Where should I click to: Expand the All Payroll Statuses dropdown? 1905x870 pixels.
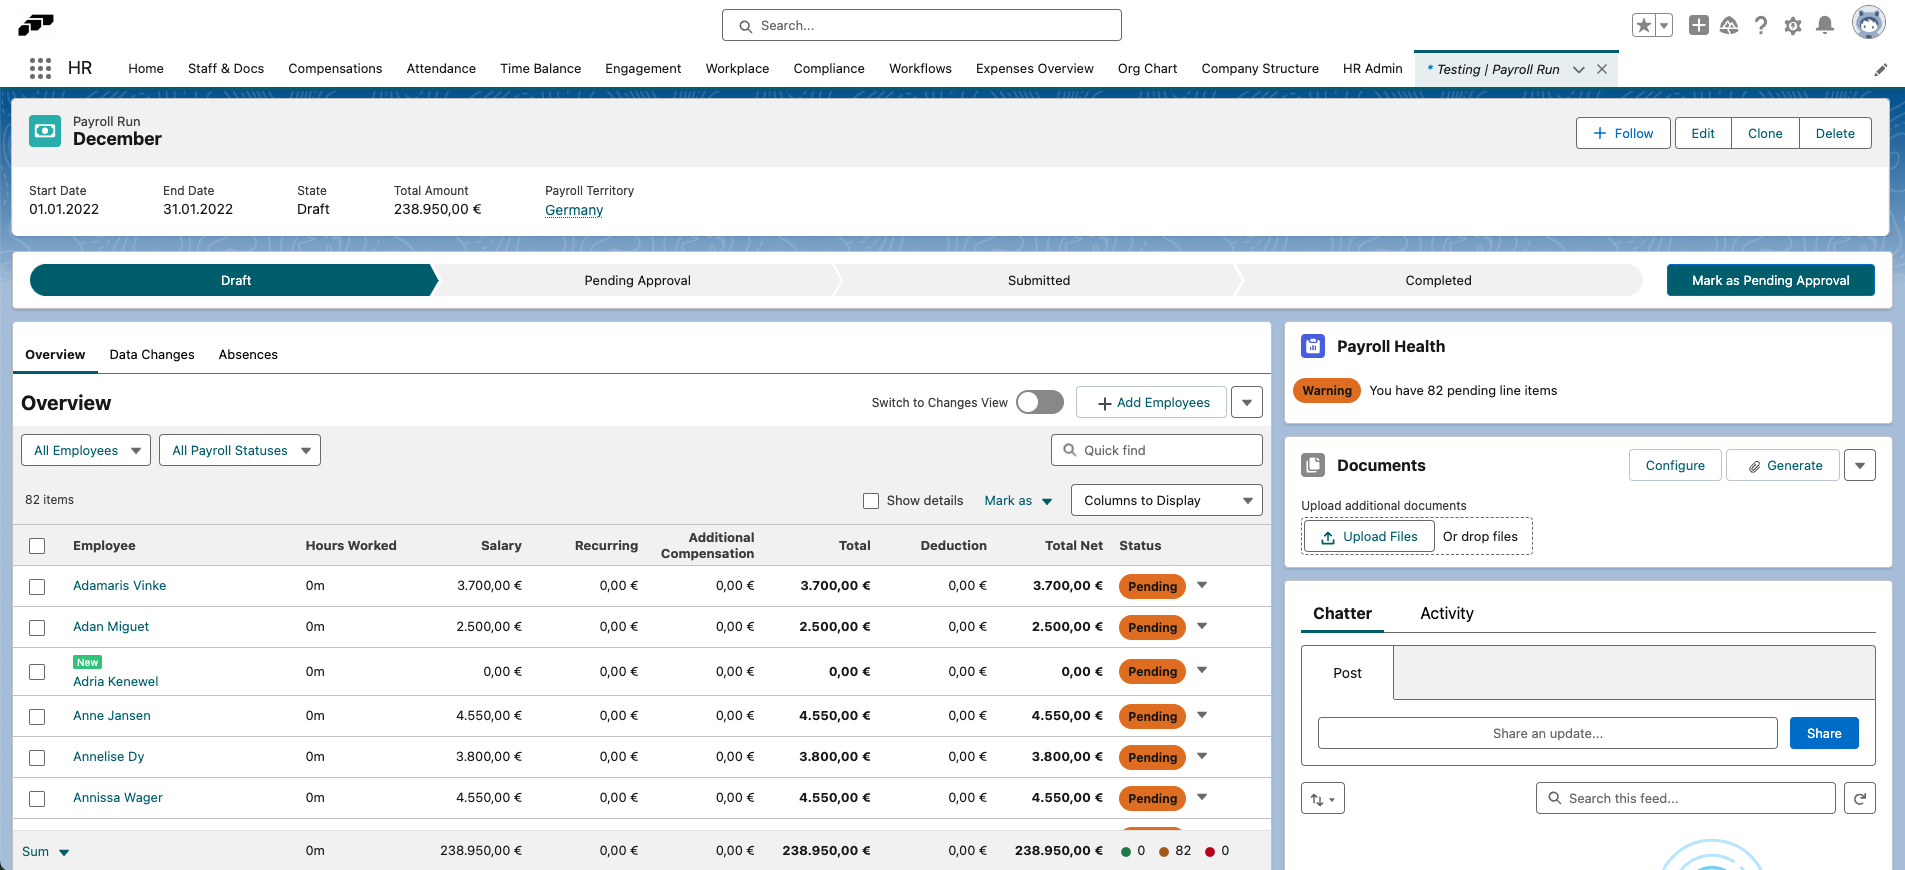pyautogui.click(x=240, y=451)
